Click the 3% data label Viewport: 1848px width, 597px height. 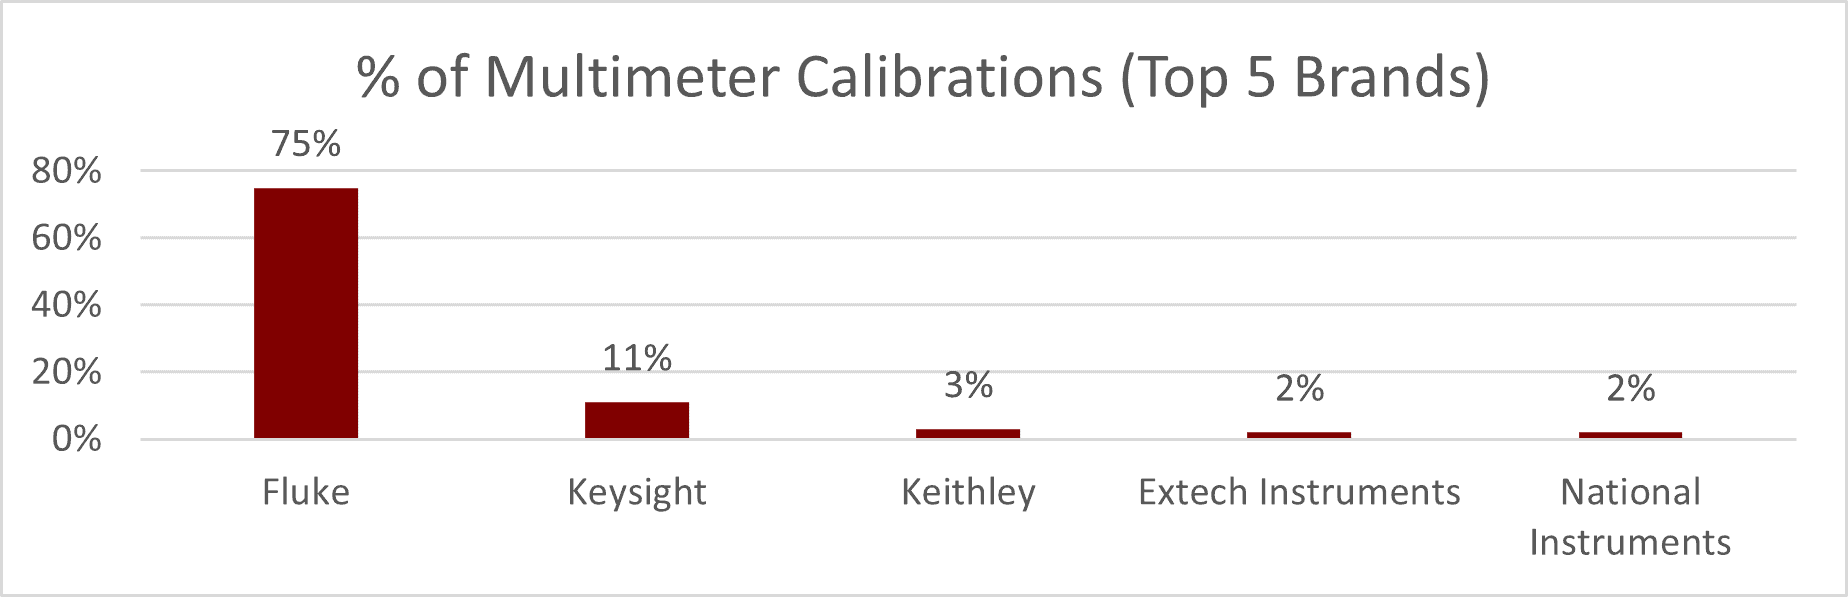[x=968, y=385]
